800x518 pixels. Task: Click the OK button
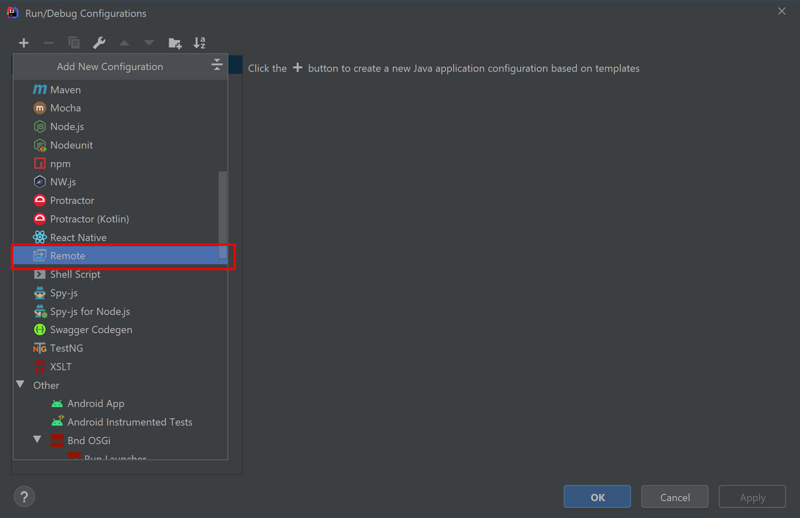point(597,497)
